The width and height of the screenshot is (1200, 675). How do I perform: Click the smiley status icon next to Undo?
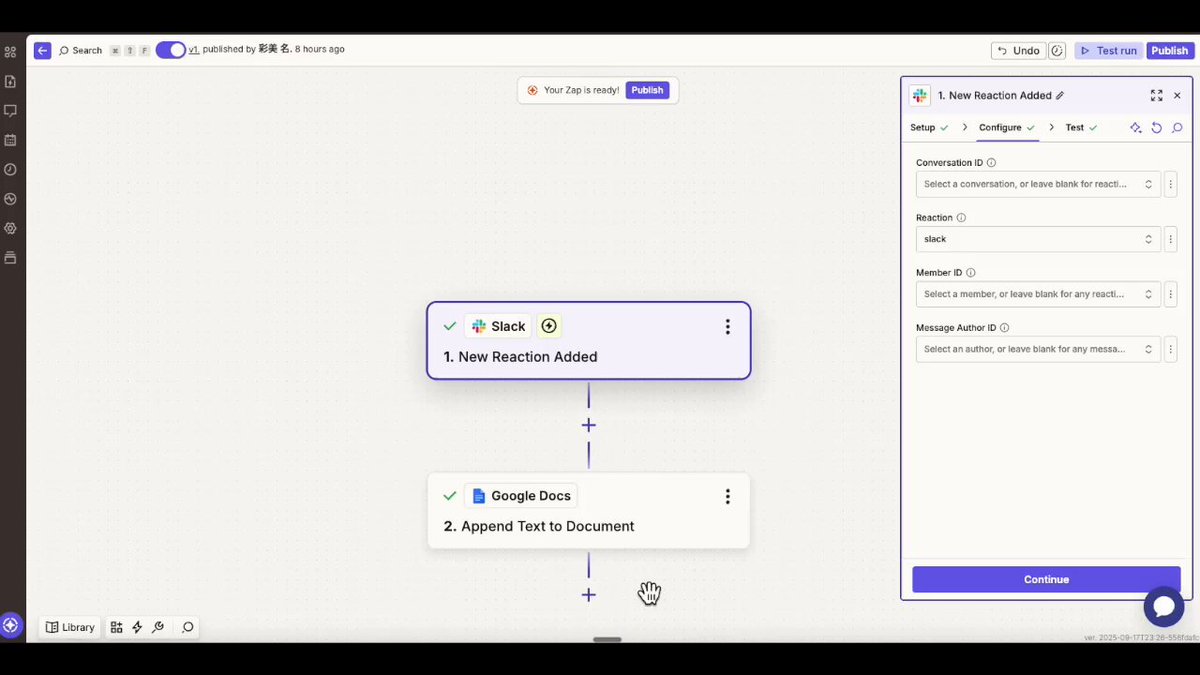(1057, 51)
